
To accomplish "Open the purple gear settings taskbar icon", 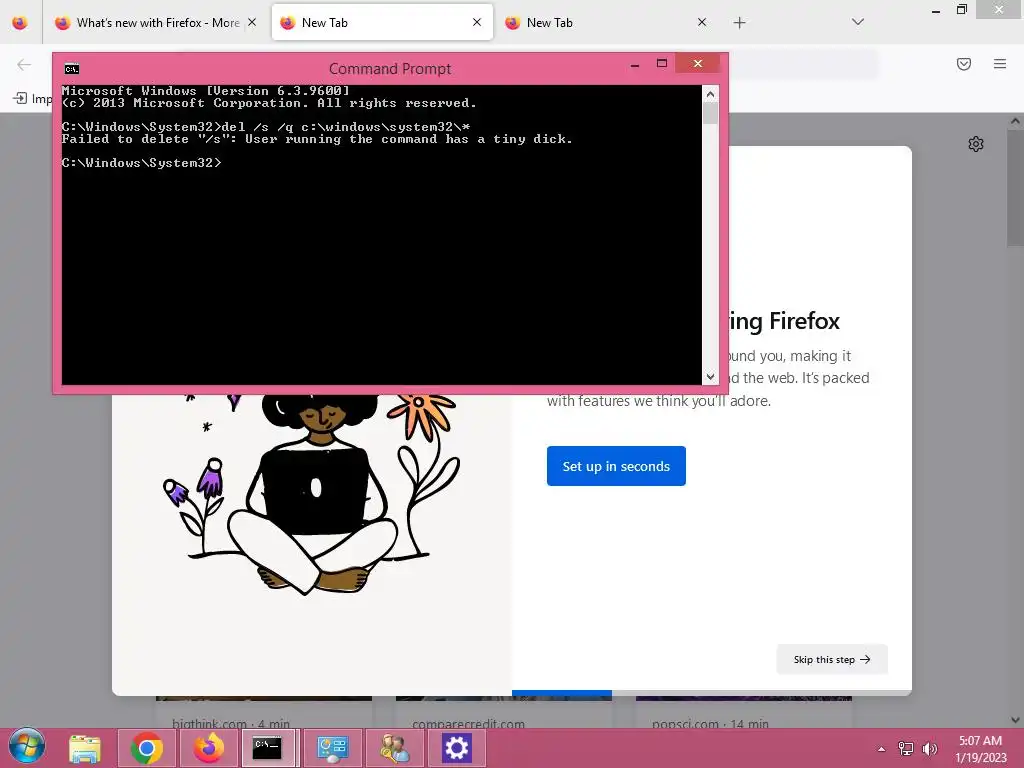I will click(x=456, y=748).
